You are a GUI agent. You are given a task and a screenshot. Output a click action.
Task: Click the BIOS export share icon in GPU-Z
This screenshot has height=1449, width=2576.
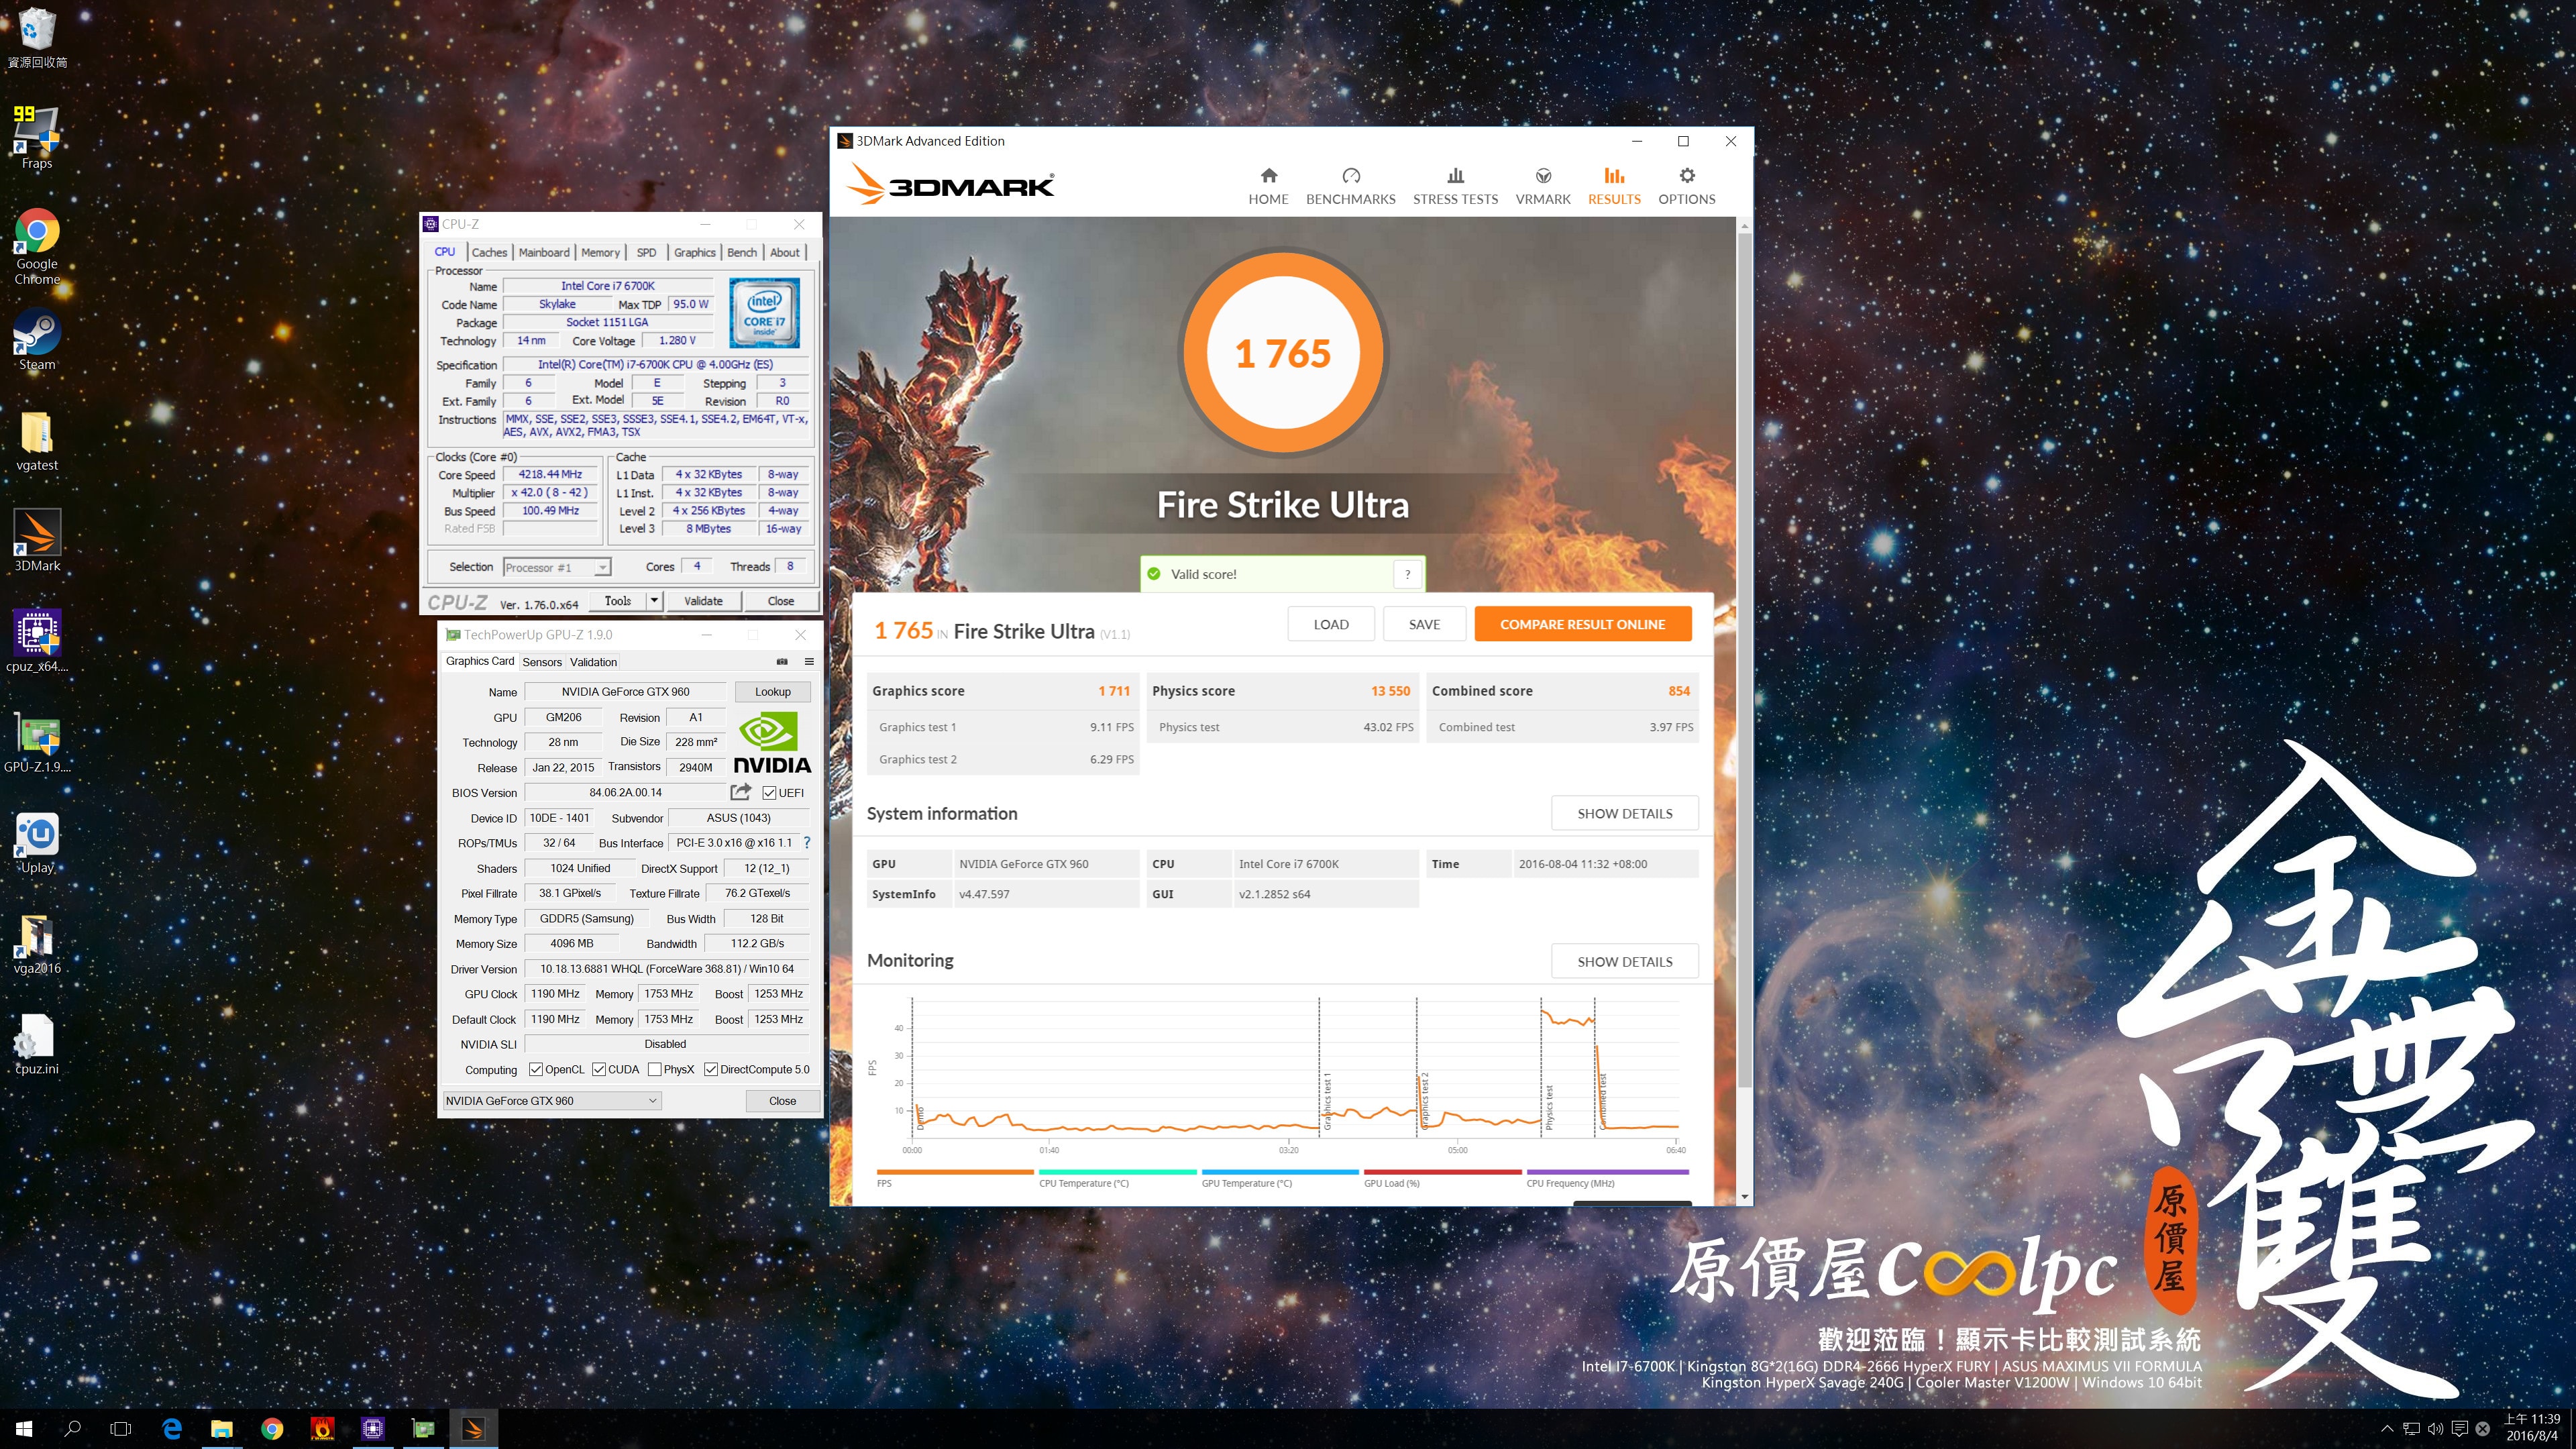click(740, 792)
